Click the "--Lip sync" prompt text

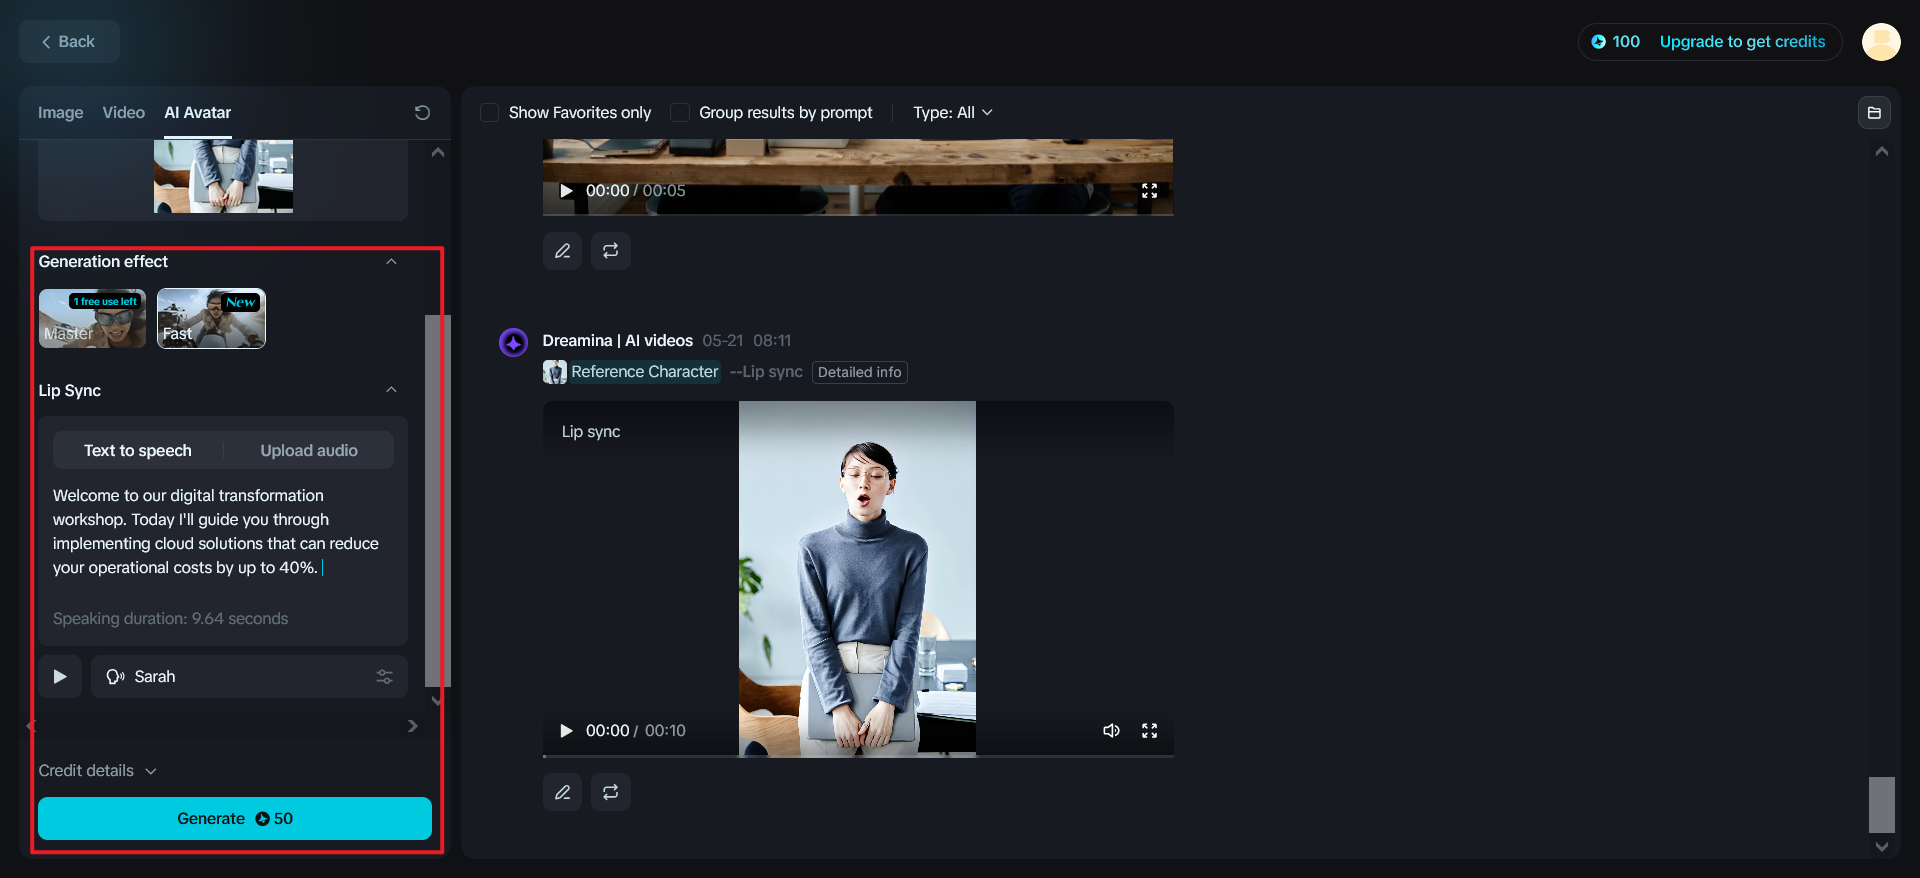[x=766, y=372]
